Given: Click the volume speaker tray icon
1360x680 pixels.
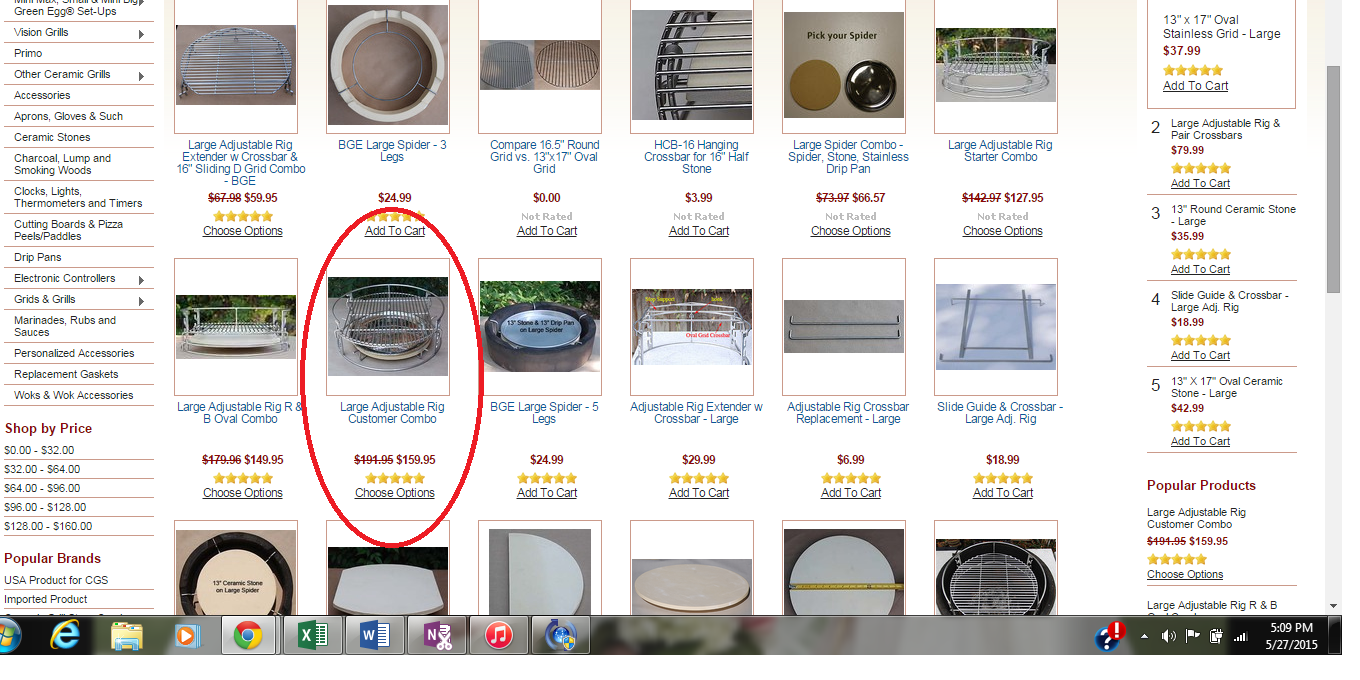Looking at the screenshot, I should pos(1168,636).
